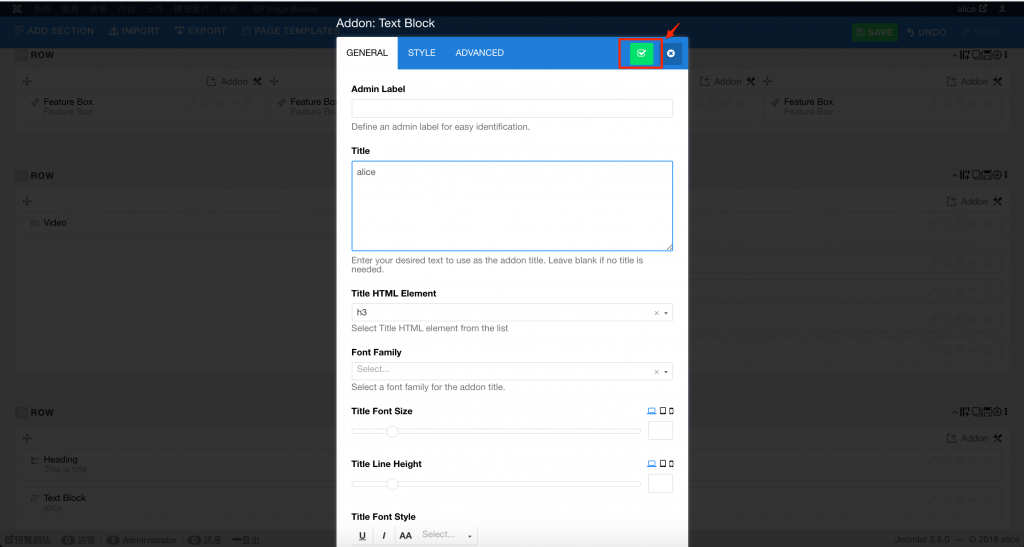Switch to the Style tab
The width and height of the screenshot is (1024, 547).
click(x=421, y=53)
